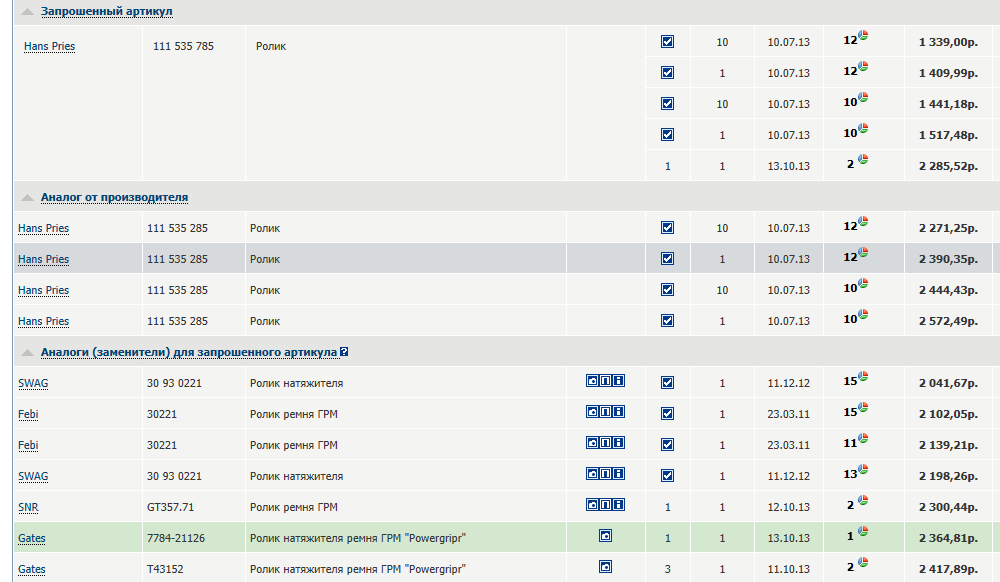
Task: Toggle checkbox in Febi 2 139,21р. row
Action: click(x=667, y=444)
